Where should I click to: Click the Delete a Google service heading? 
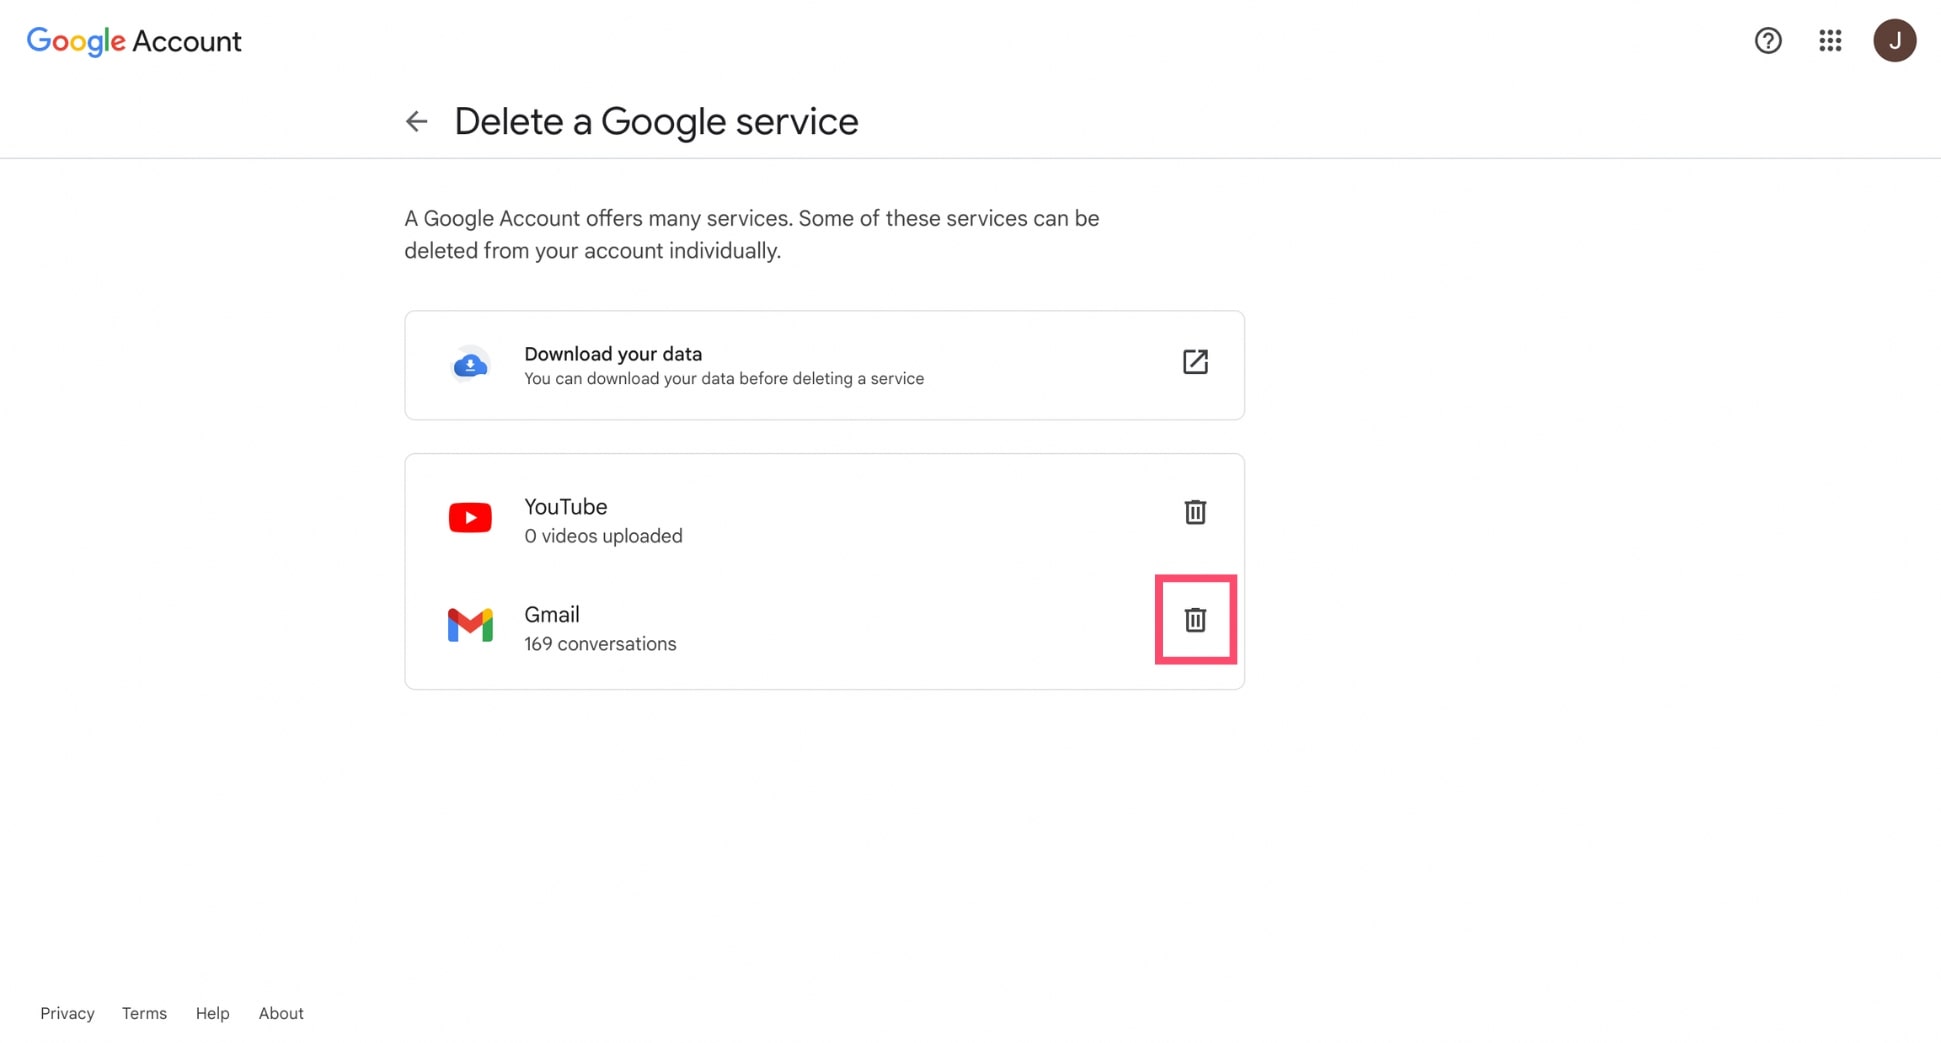(656, 120)
